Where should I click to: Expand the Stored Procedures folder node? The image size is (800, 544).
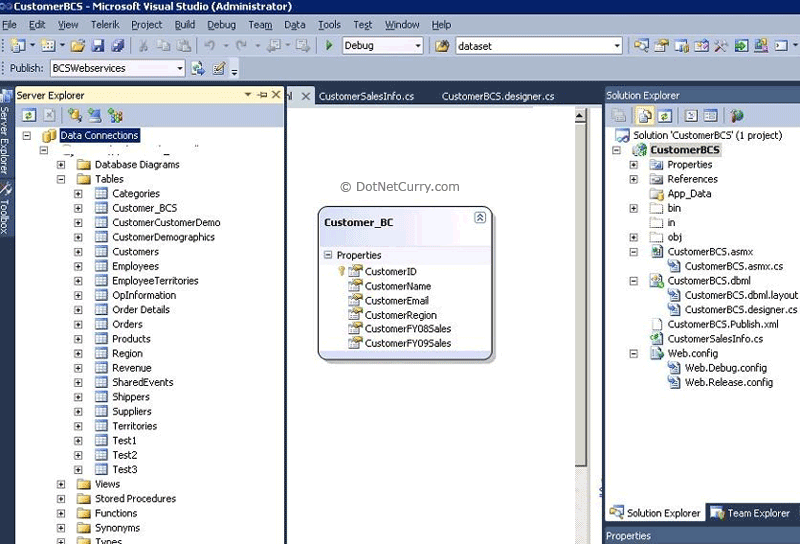click(61, 499)
